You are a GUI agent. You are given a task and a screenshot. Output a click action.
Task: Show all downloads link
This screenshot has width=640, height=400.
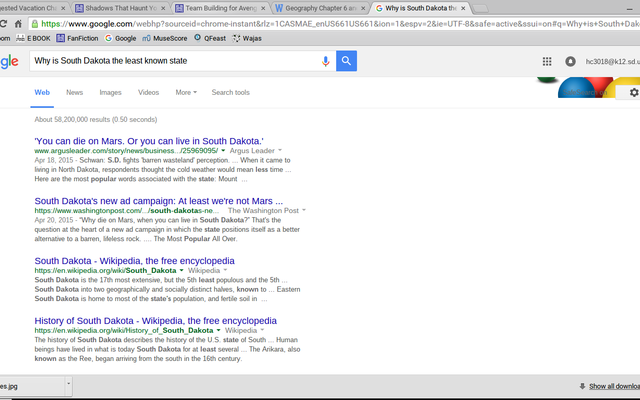pyautogui.click(x=614, y=386)
